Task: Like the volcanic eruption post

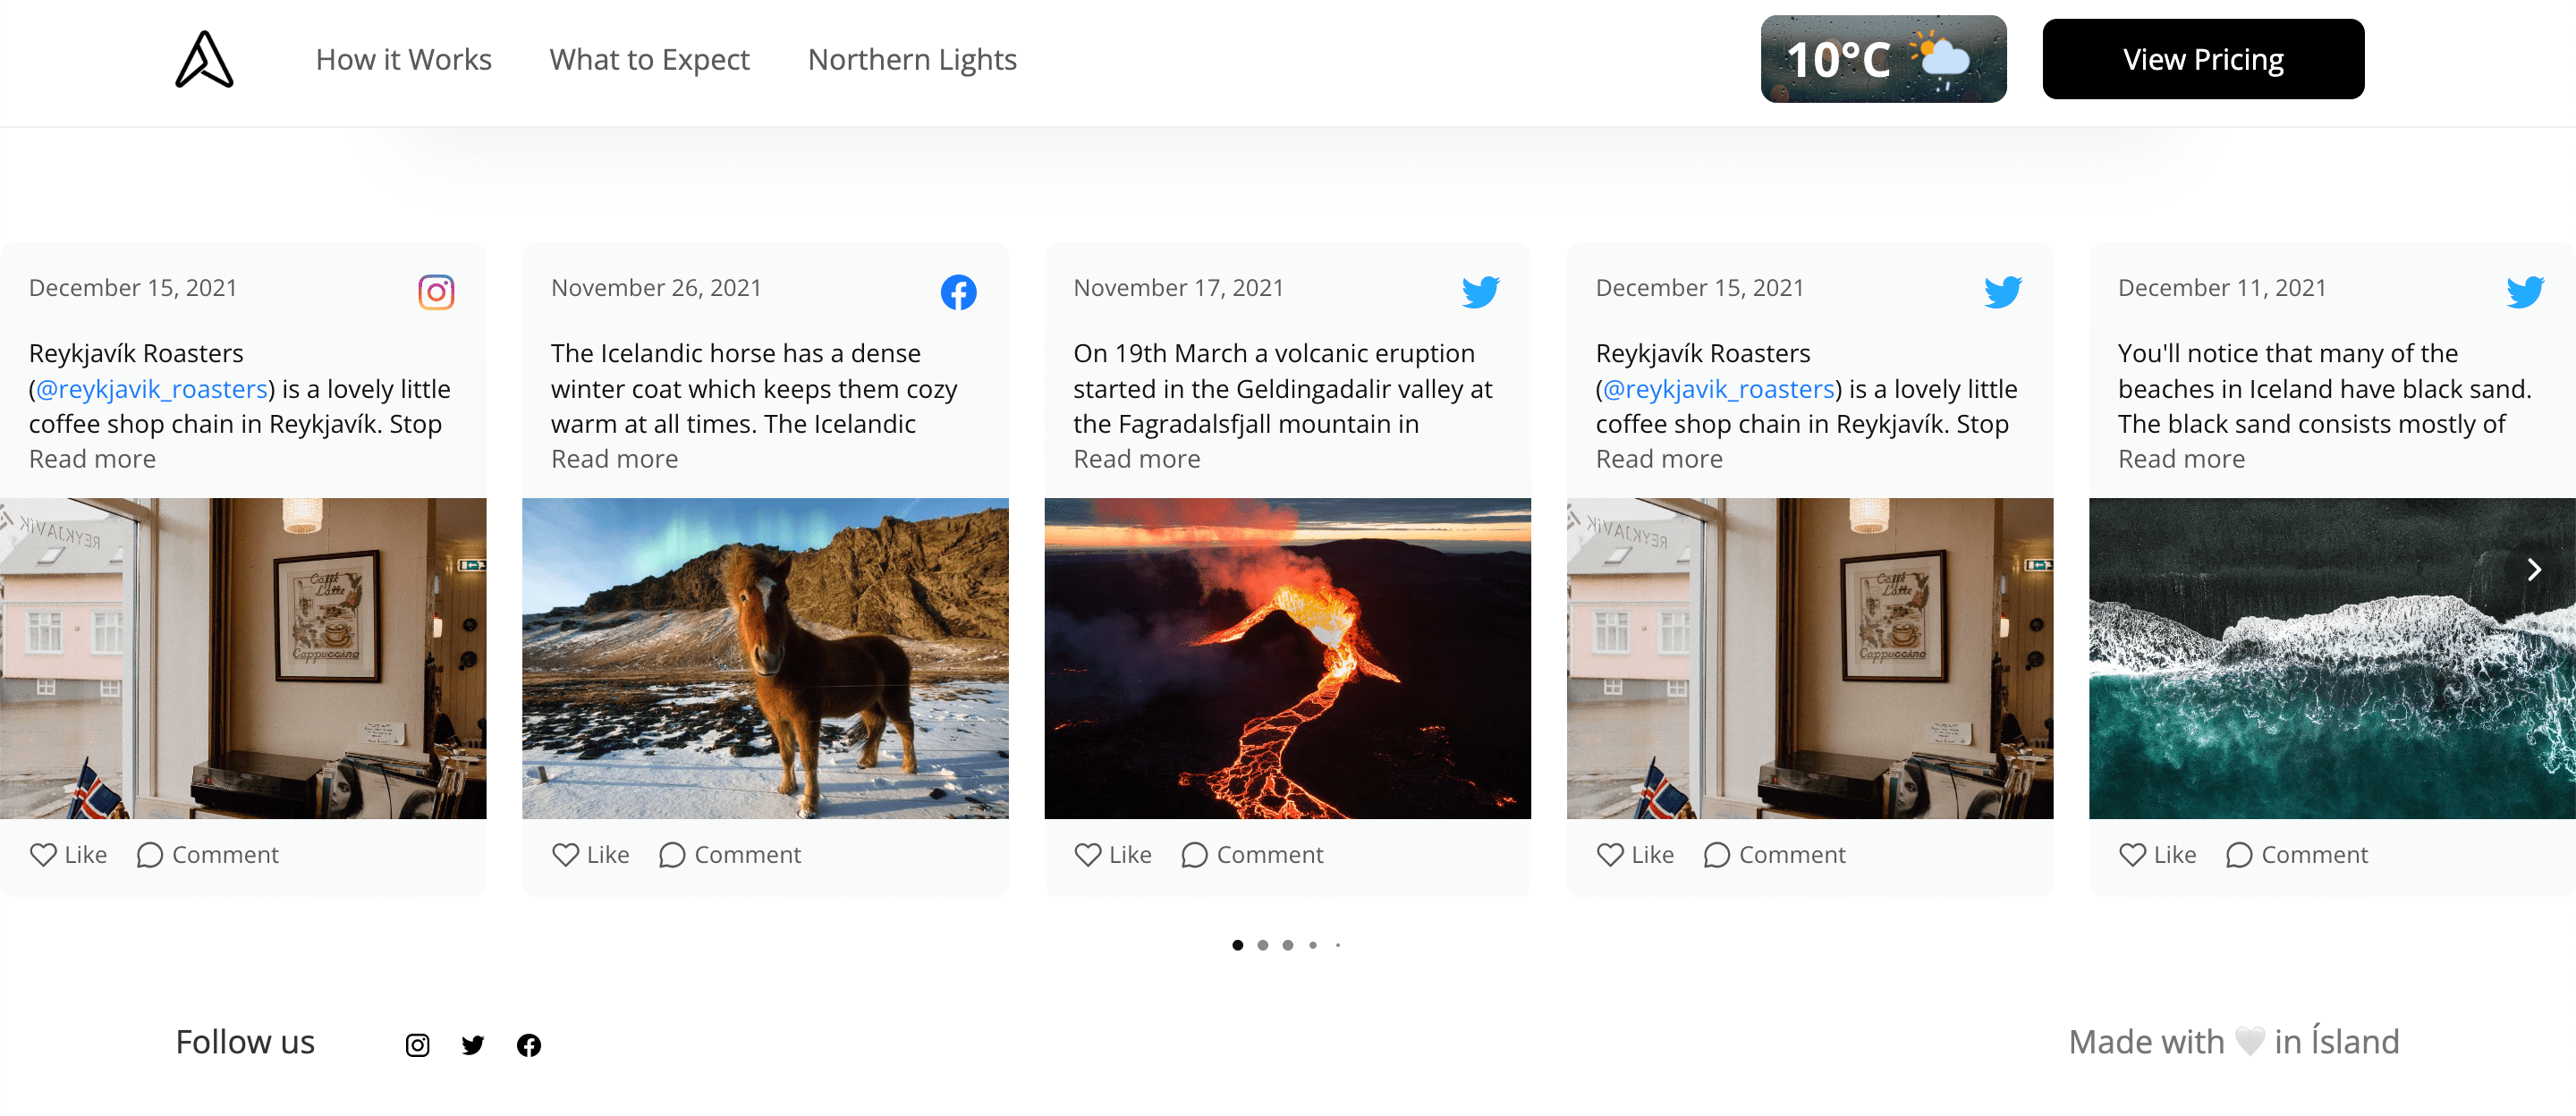Action: 1112,854
